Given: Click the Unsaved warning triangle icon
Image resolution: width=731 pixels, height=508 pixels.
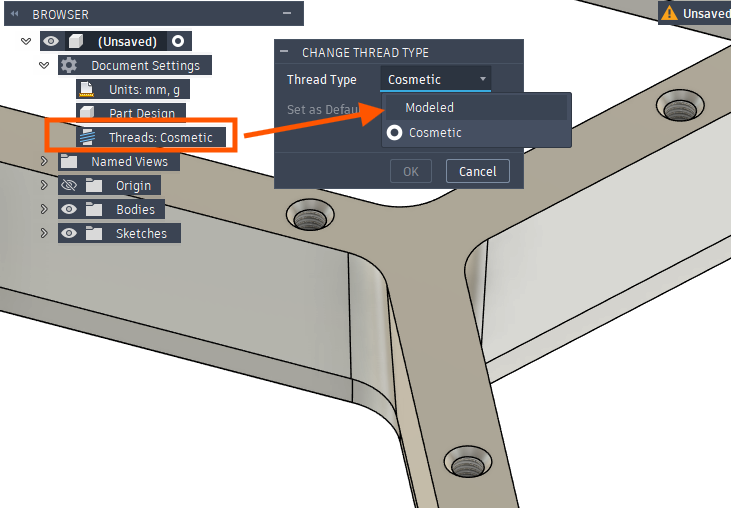Looking at the screenshot, I should pyautogui.click(x=669, y=13).
